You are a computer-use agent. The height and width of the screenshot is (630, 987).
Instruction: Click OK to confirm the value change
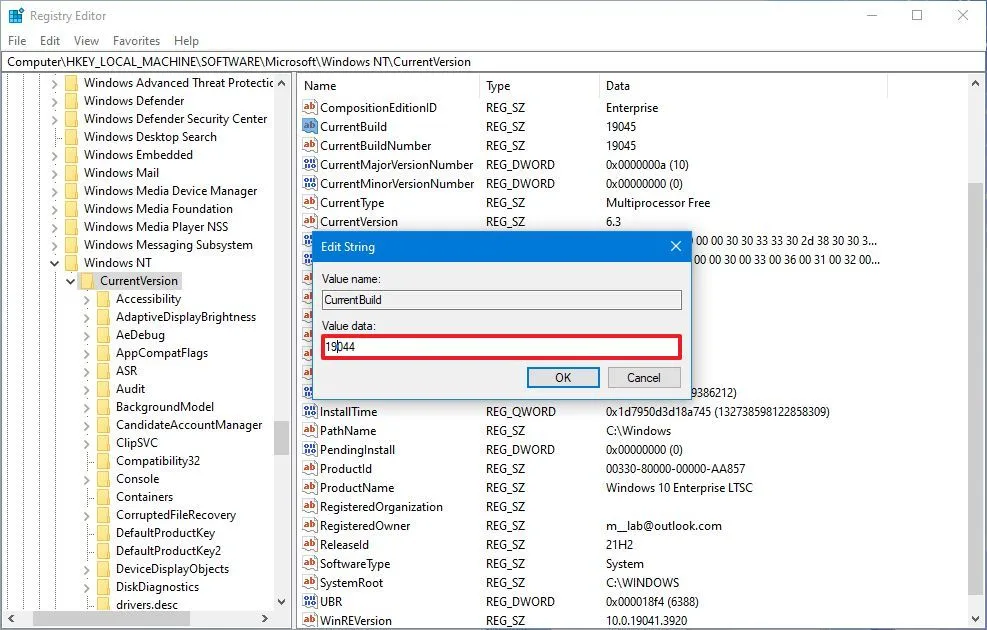[x=562, y=377]
